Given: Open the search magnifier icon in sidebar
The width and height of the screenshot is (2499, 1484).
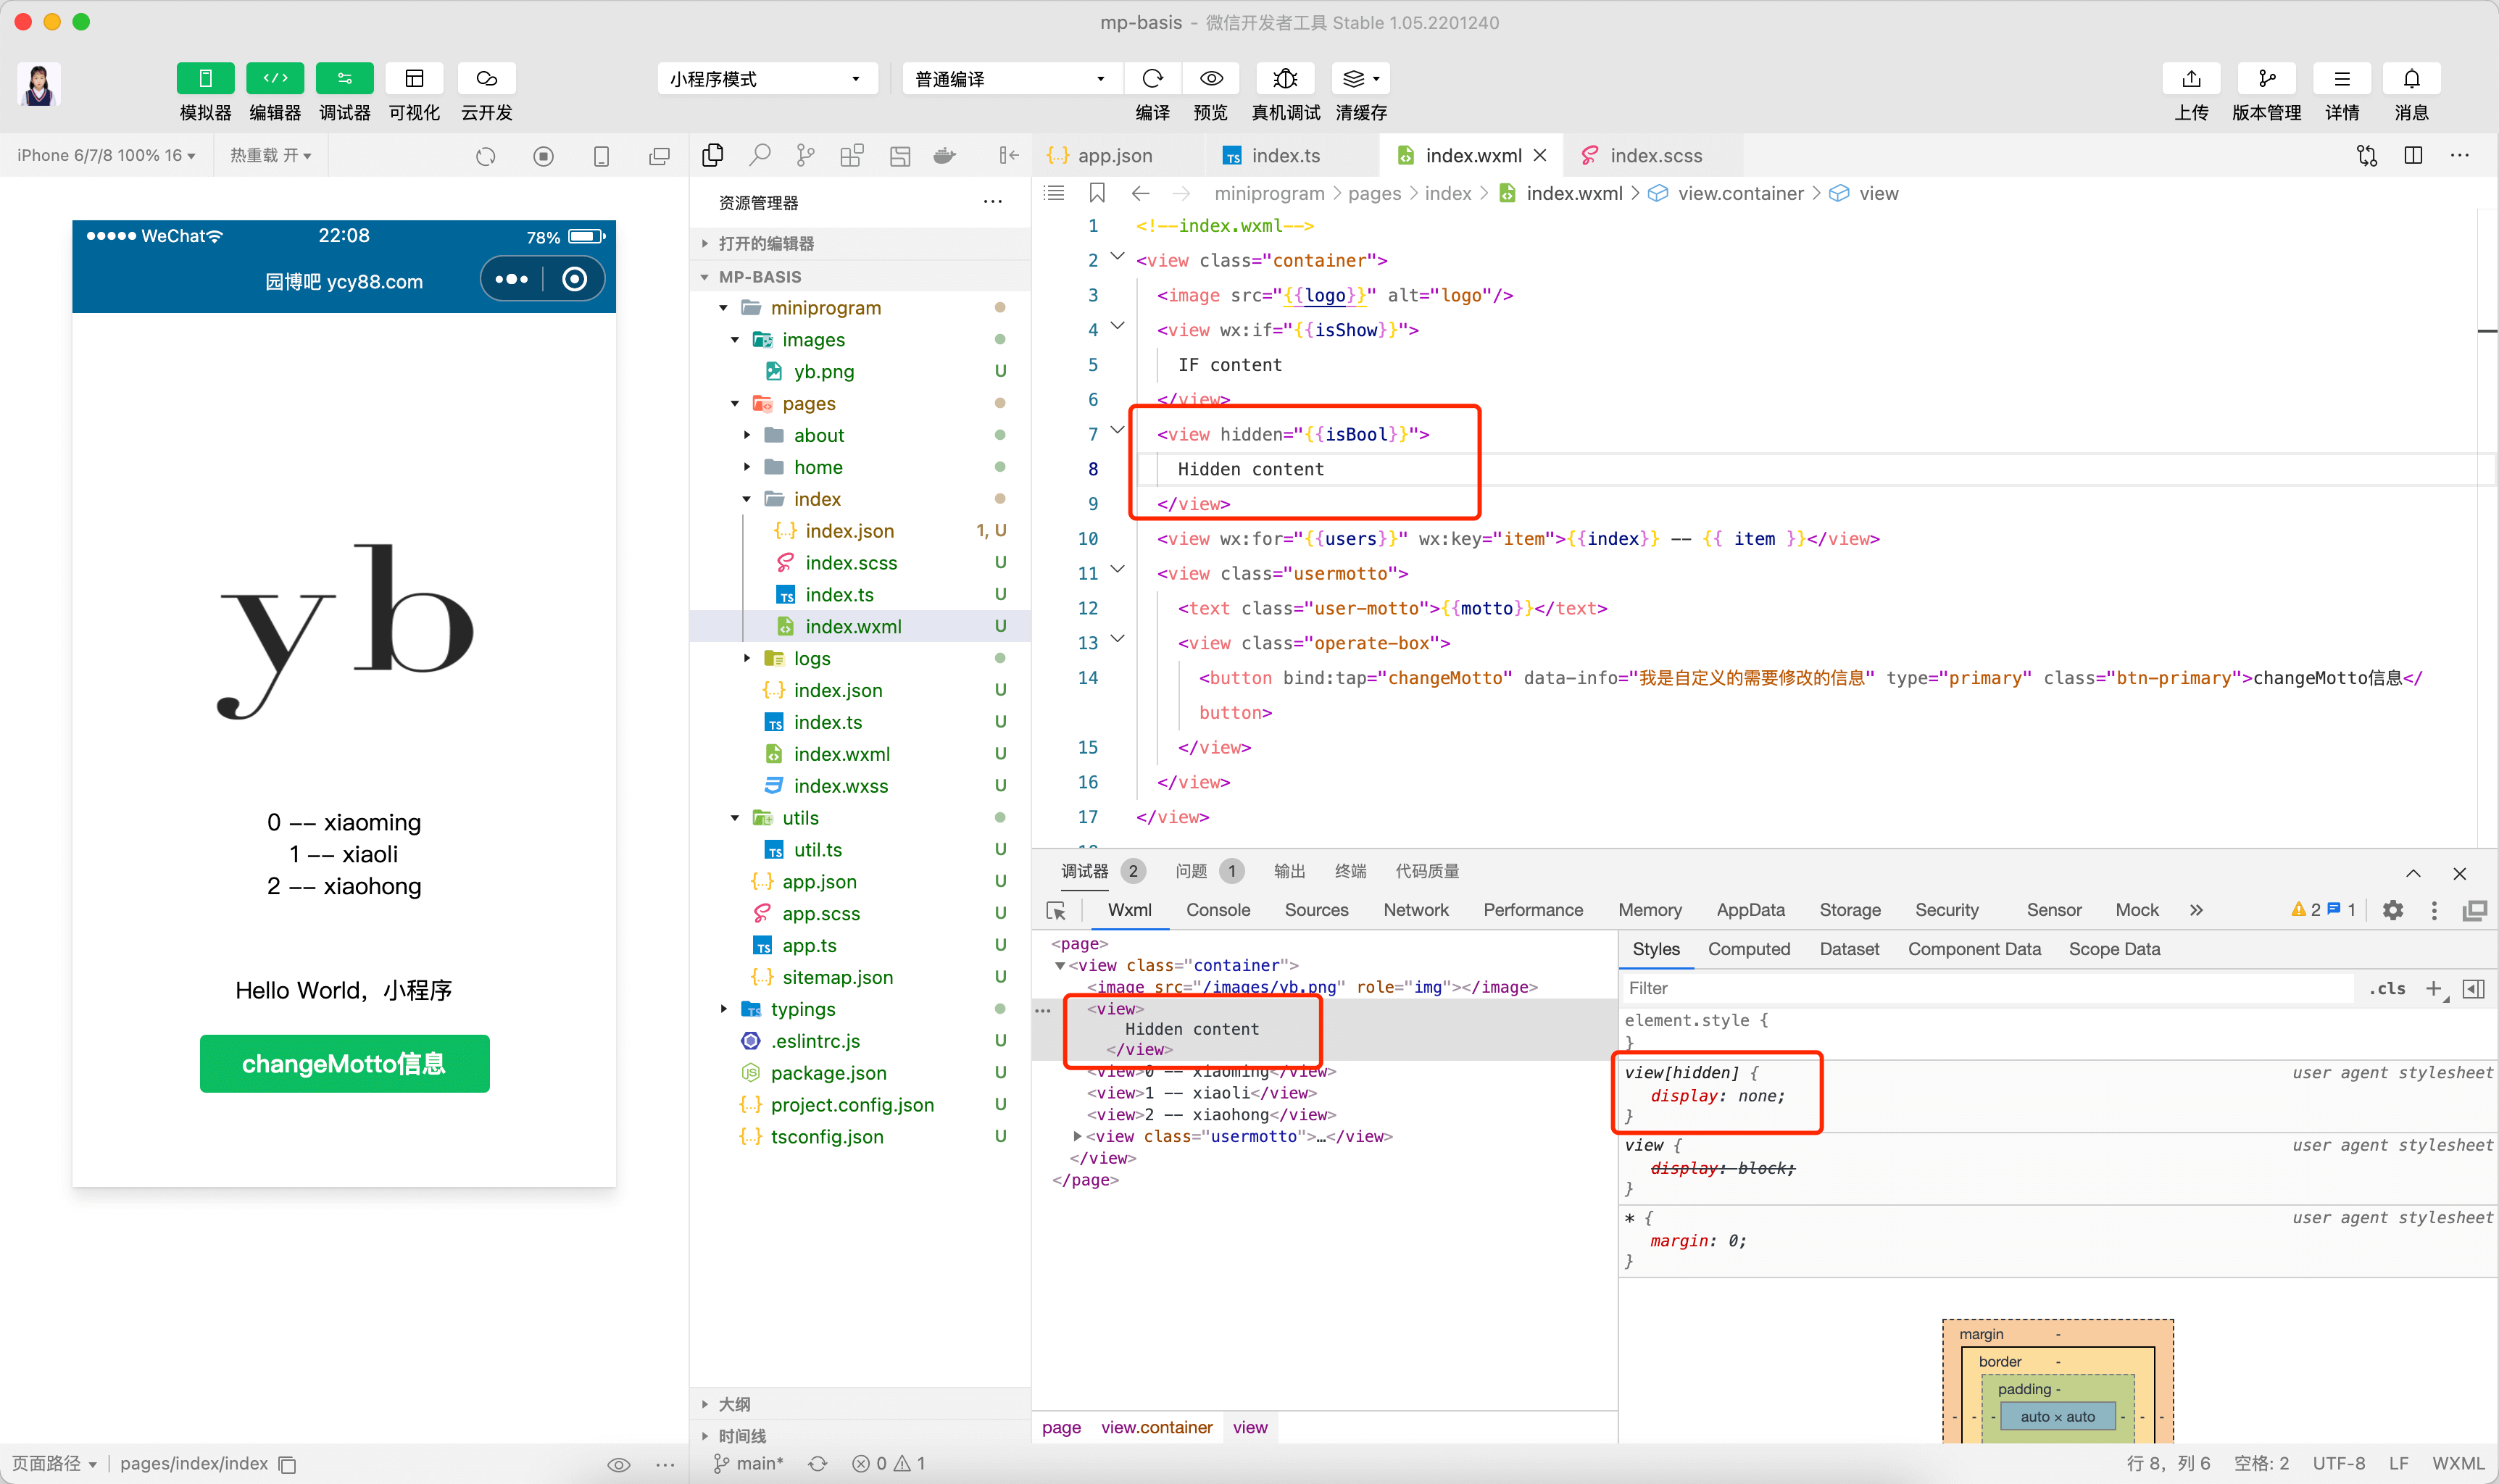Looking at the screenshot, I should click(760, 155).
